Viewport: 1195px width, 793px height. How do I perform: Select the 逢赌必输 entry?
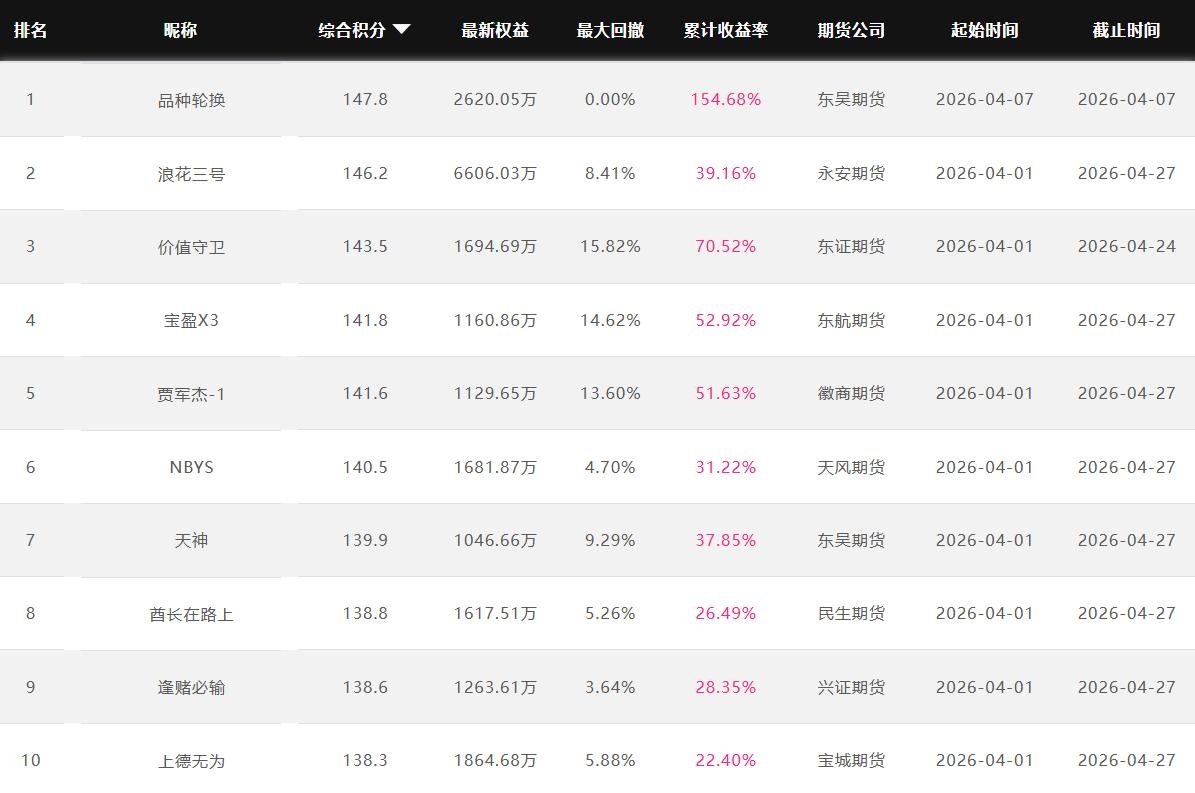point(191,688)
